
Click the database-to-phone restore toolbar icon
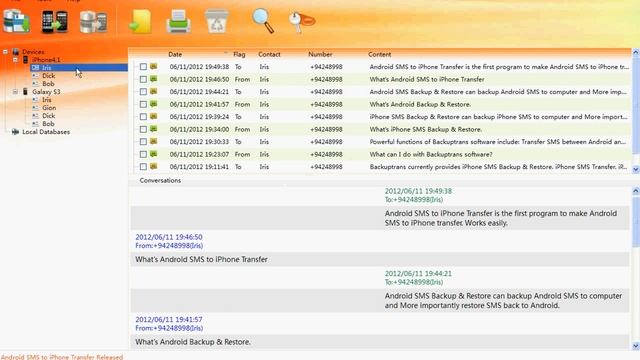pyautogui.click(x=93, y=22)
